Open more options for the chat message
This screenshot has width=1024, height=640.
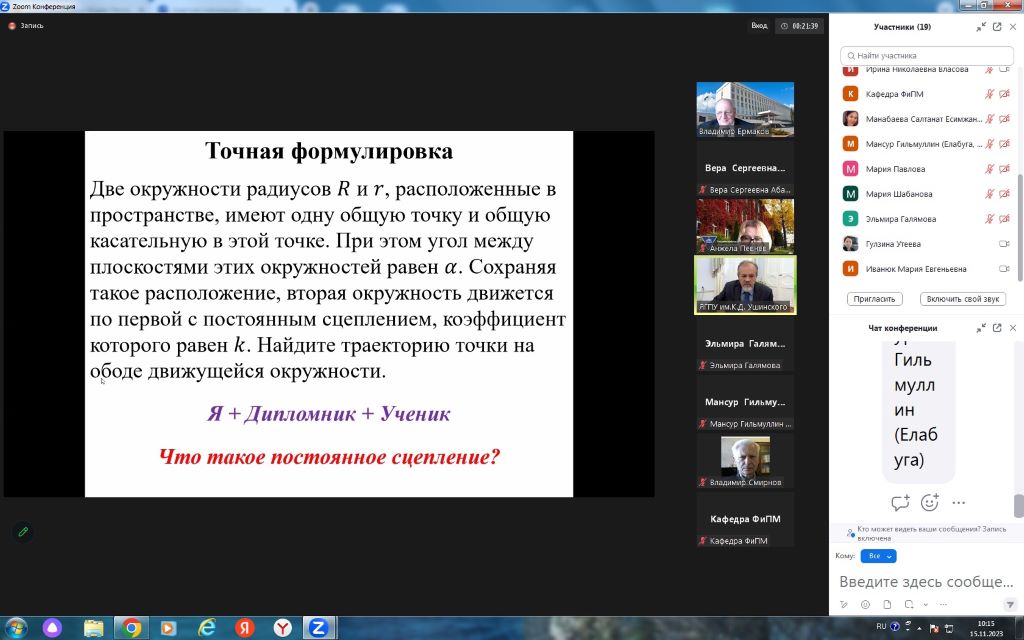click(x=959, y=503)
